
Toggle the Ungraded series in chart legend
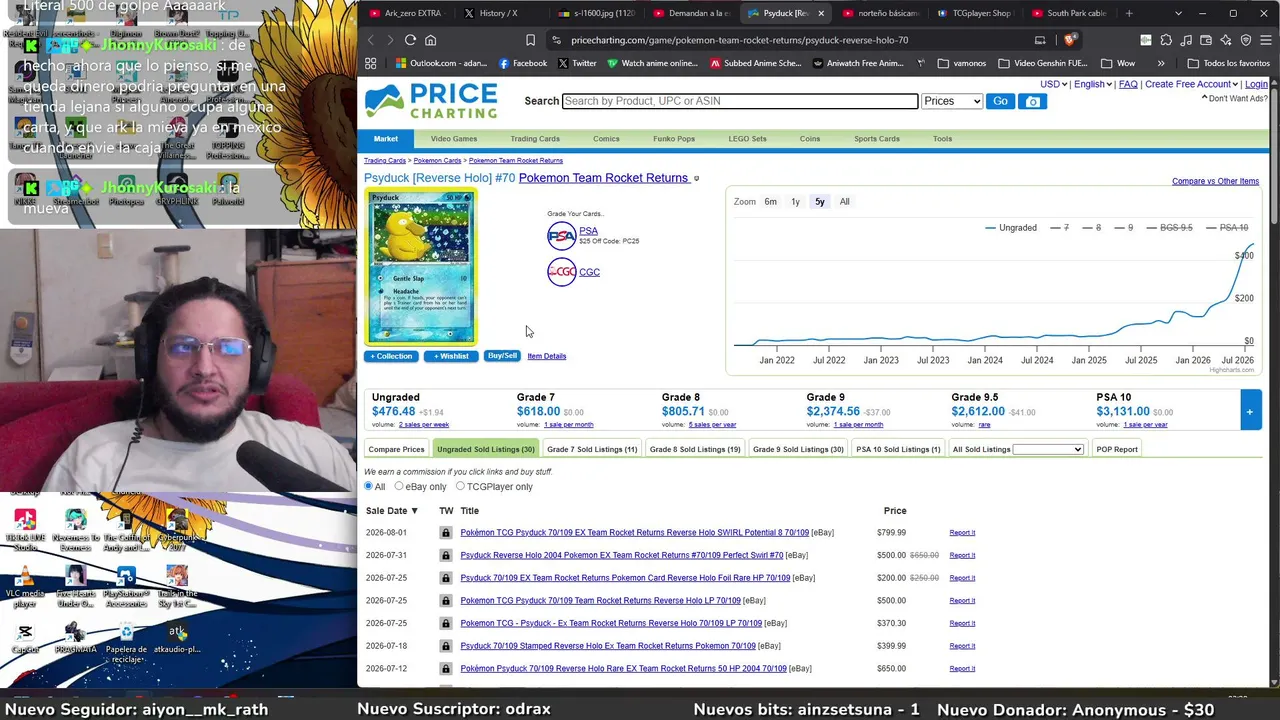(1011, 228)
